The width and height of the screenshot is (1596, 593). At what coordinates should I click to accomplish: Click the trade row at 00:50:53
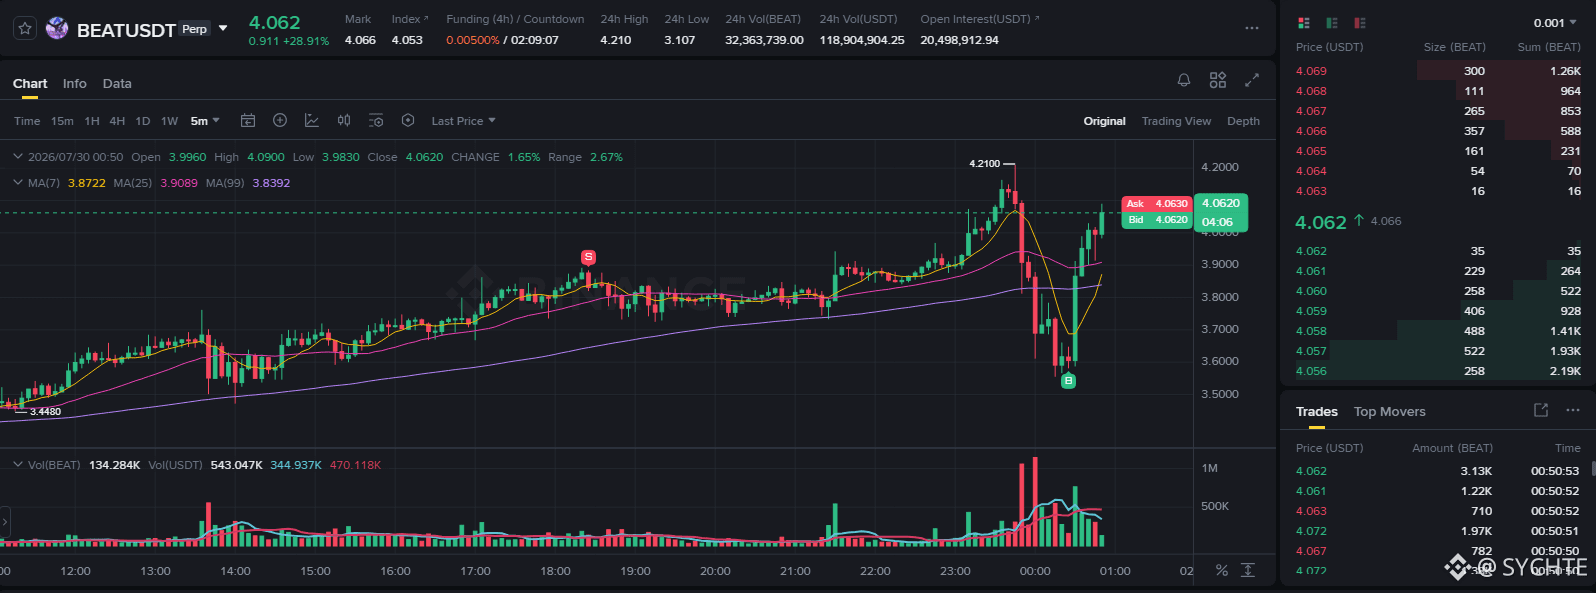[x=1438, y=471]
